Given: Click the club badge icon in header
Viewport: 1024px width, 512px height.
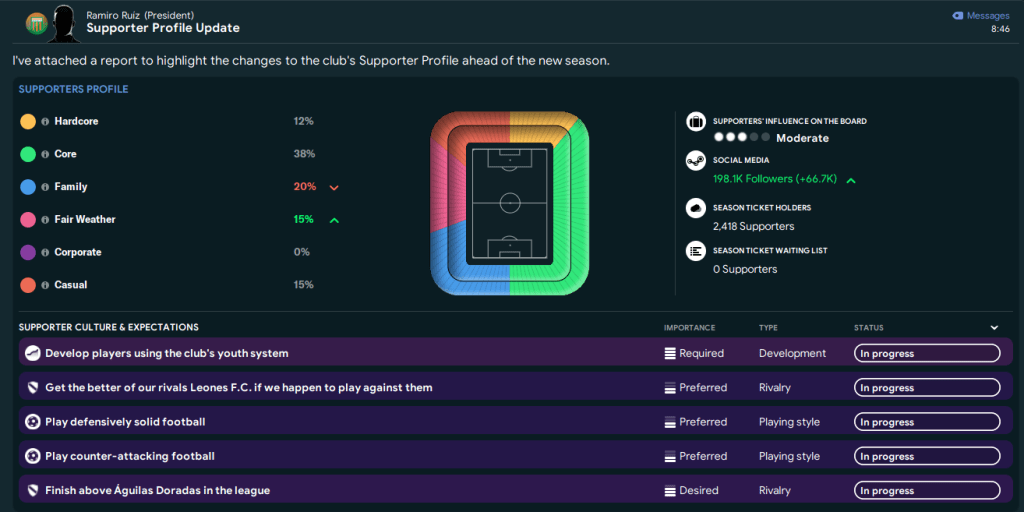Looking at the screenshot, I should 36,21.
